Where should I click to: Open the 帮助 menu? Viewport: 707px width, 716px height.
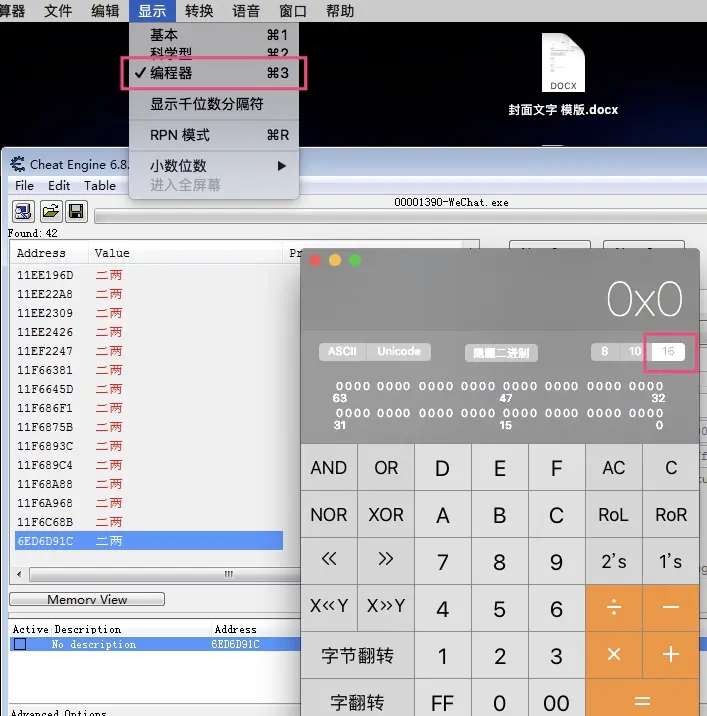(340, 11)
